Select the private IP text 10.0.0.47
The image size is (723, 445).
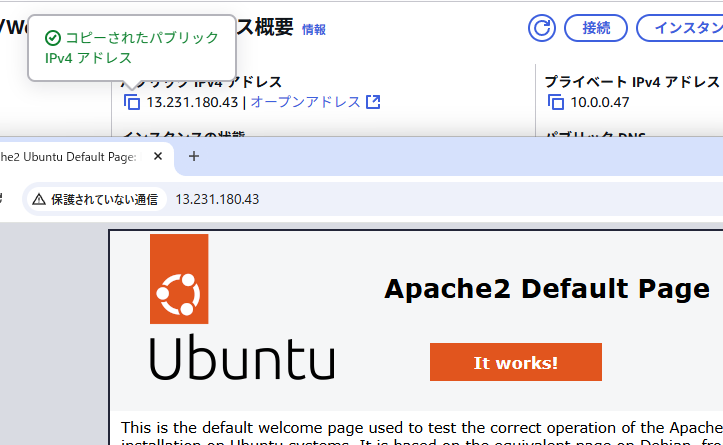point(600,102)
